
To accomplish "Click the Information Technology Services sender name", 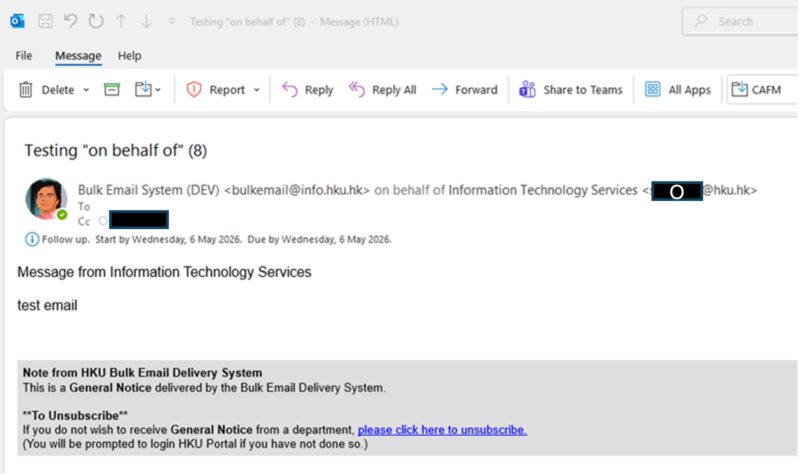I will tap(543, 190).
